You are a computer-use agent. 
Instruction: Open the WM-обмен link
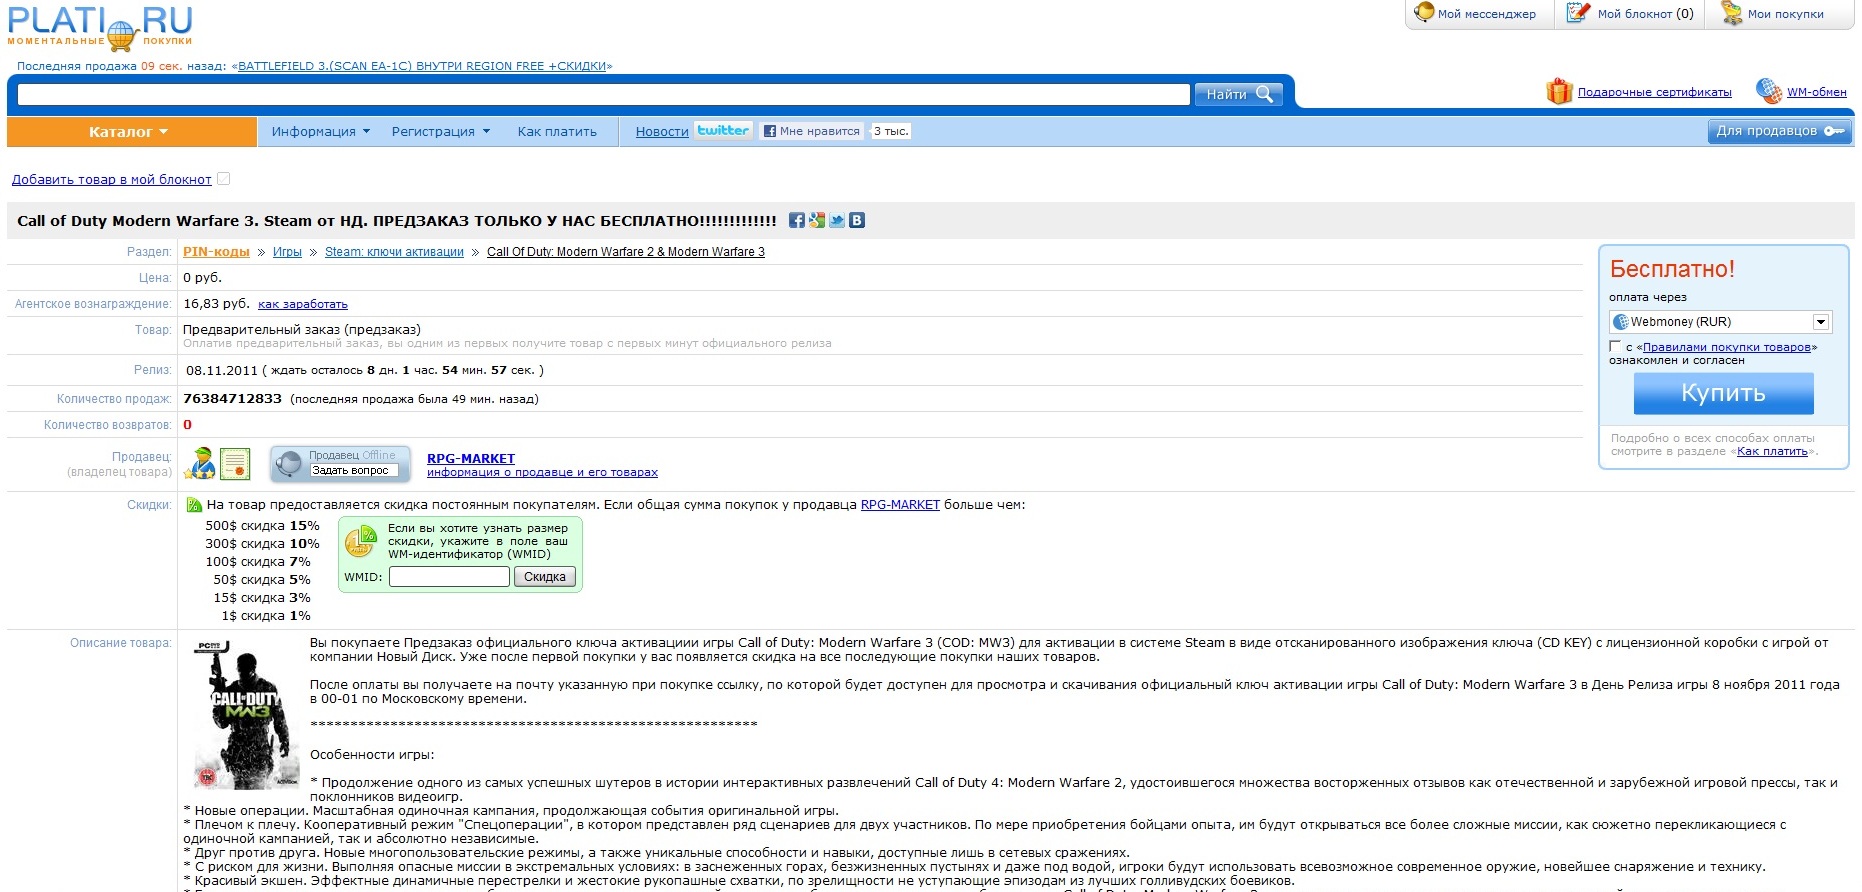(x=1817, y=92)
